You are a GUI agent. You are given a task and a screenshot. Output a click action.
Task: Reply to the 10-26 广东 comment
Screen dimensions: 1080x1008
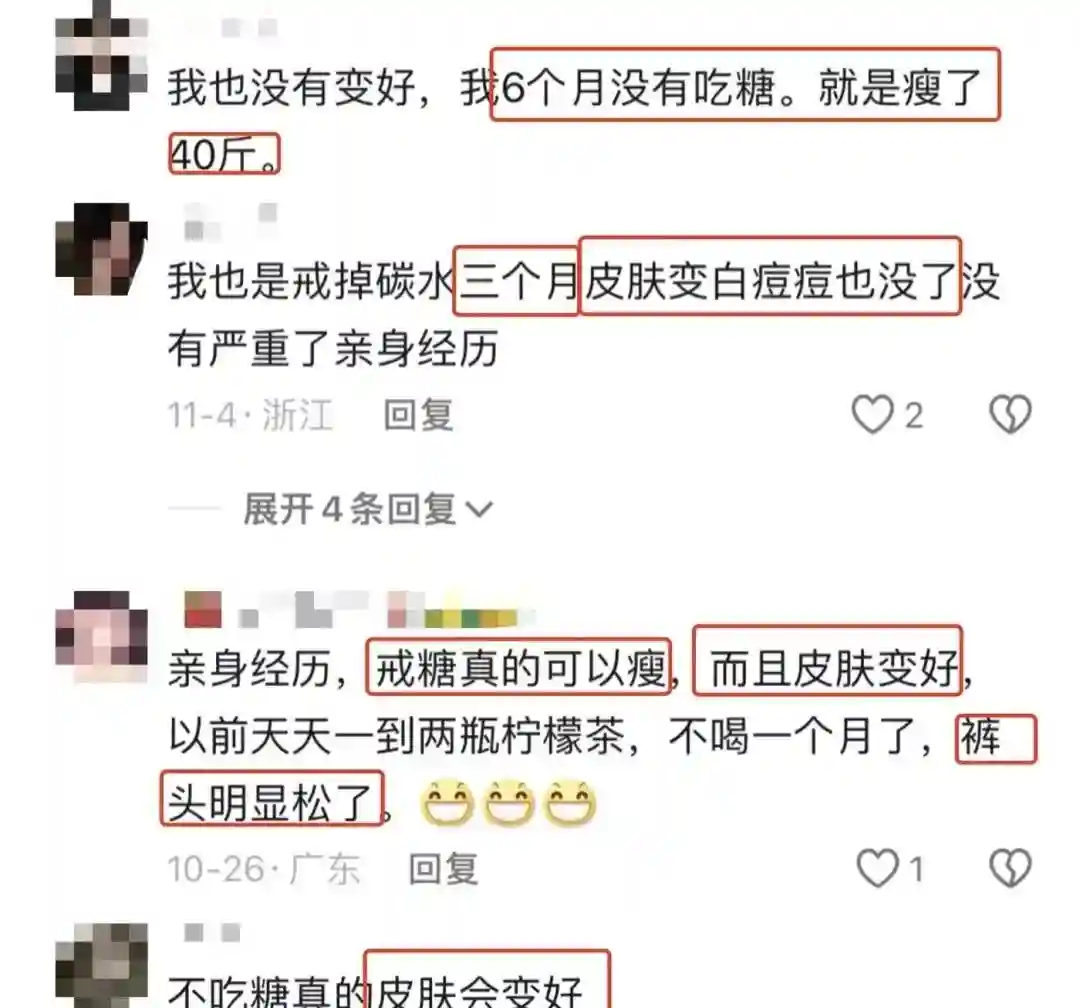[x=443, y=869]
